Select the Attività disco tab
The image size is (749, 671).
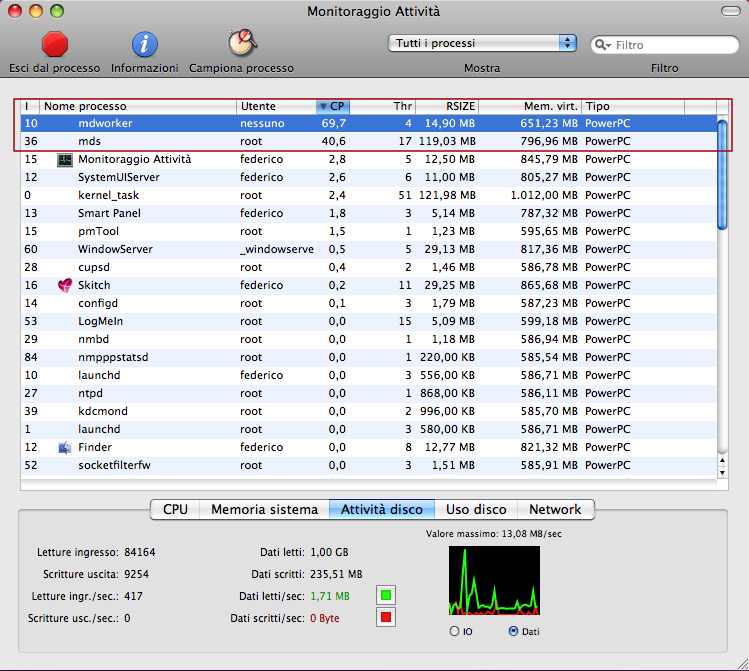point(382,510)
